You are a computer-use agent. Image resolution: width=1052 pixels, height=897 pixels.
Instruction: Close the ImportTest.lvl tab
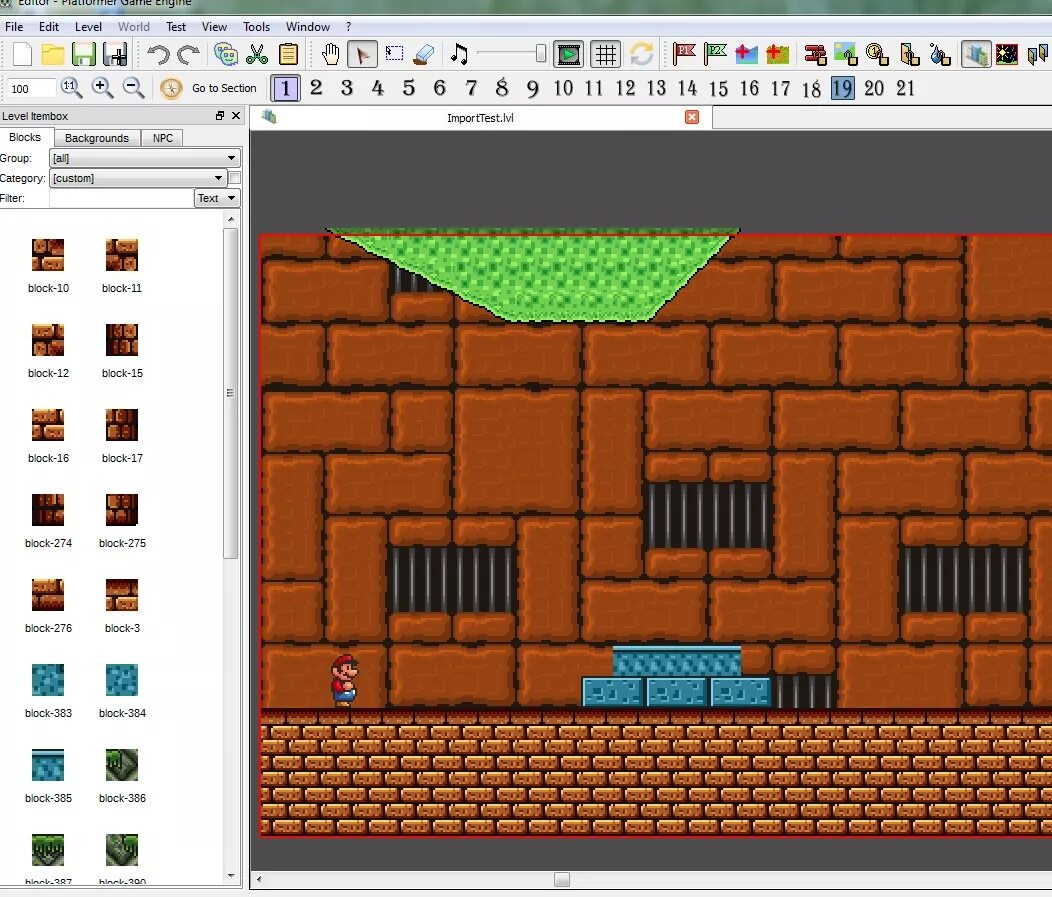692,117
